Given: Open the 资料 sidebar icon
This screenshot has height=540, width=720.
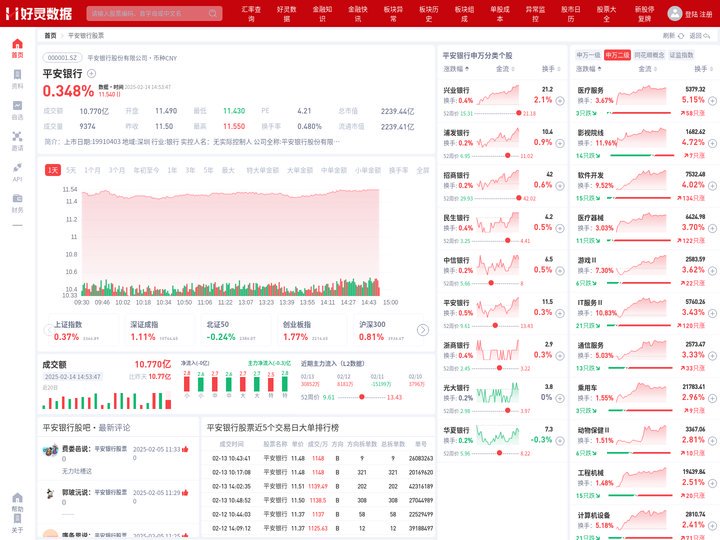Looking at the screenshot, I should coord(17,79).
